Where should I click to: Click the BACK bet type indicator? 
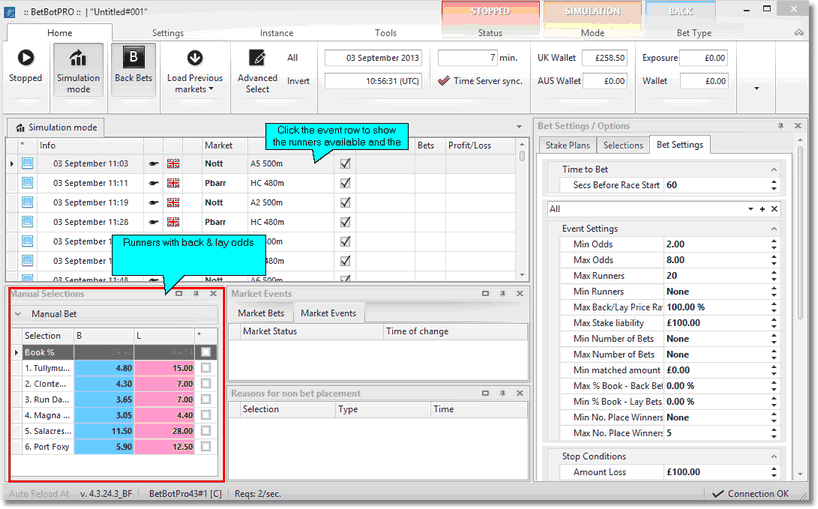click(681, 11)
